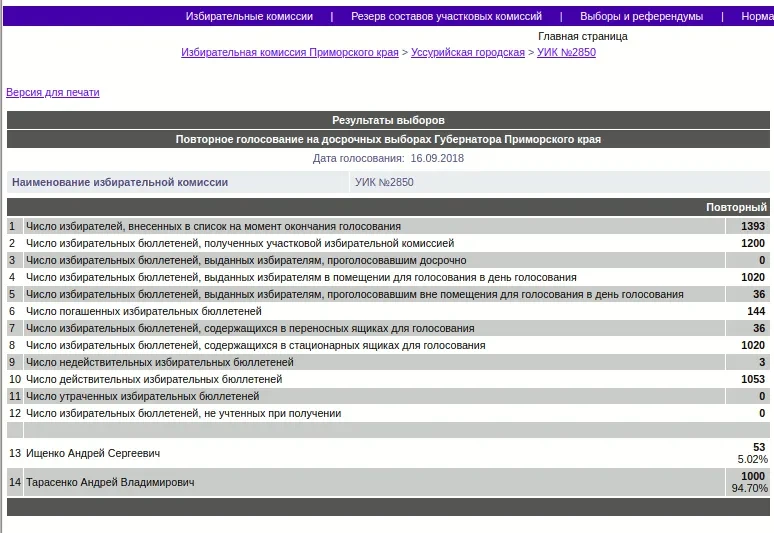The height and width of the screenshot is (533, 774).
Task: Navigate to Уссурийская городская breadcrumb
Action: click(468, 52)
